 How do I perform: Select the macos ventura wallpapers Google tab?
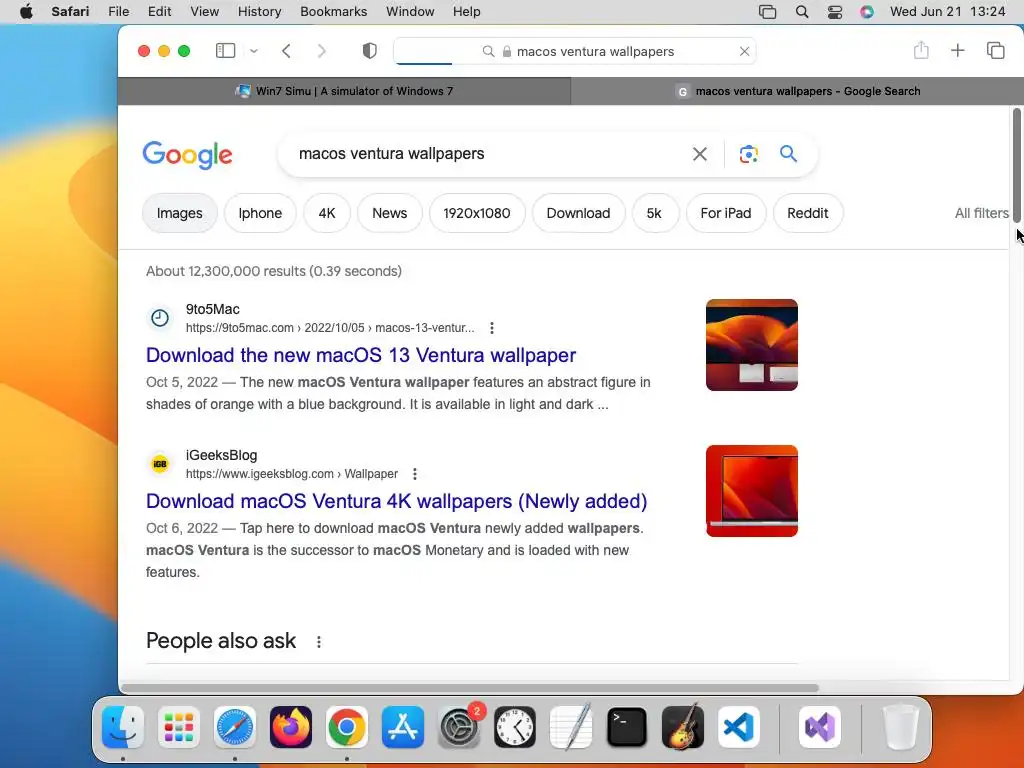pos(797,91)
